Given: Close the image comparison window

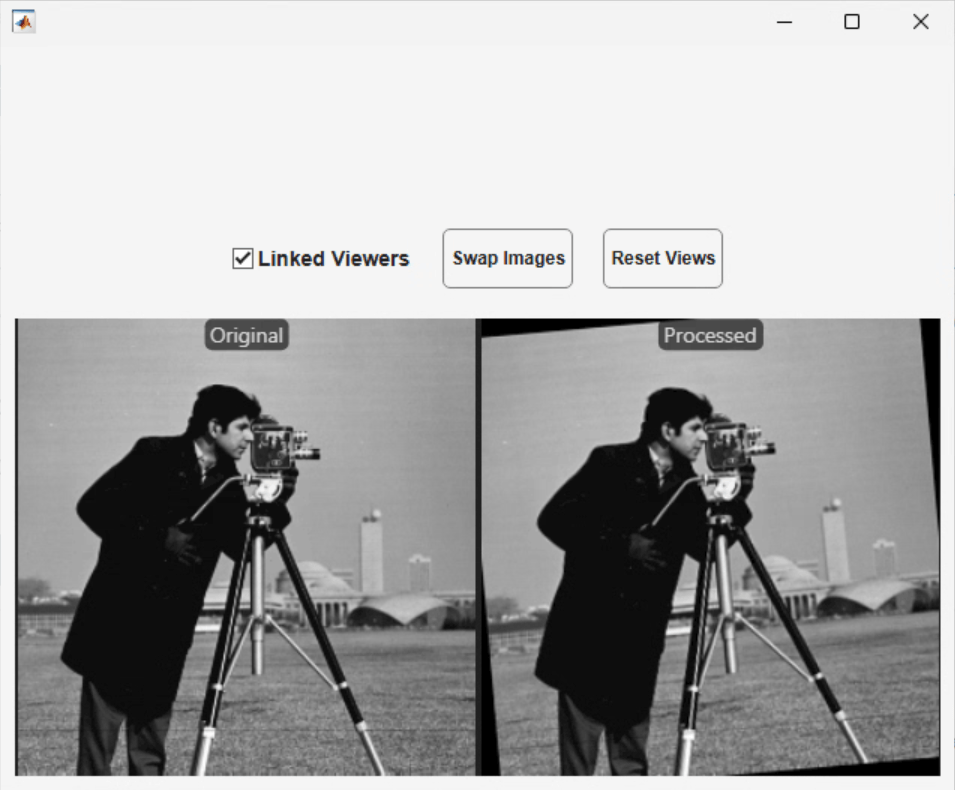Looking at the screenshot, I should [921, 22].
